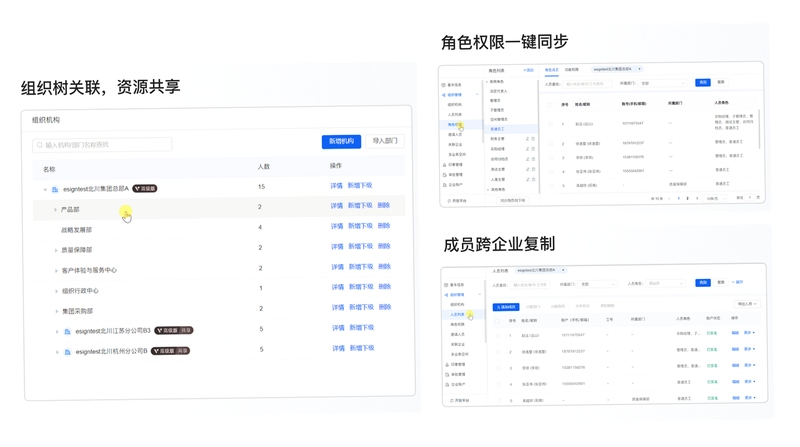Image resolution: width=800 pixels, height=447 pixels.
Task: Click edit icon for 财务主管 role
Action: [528, 139]
